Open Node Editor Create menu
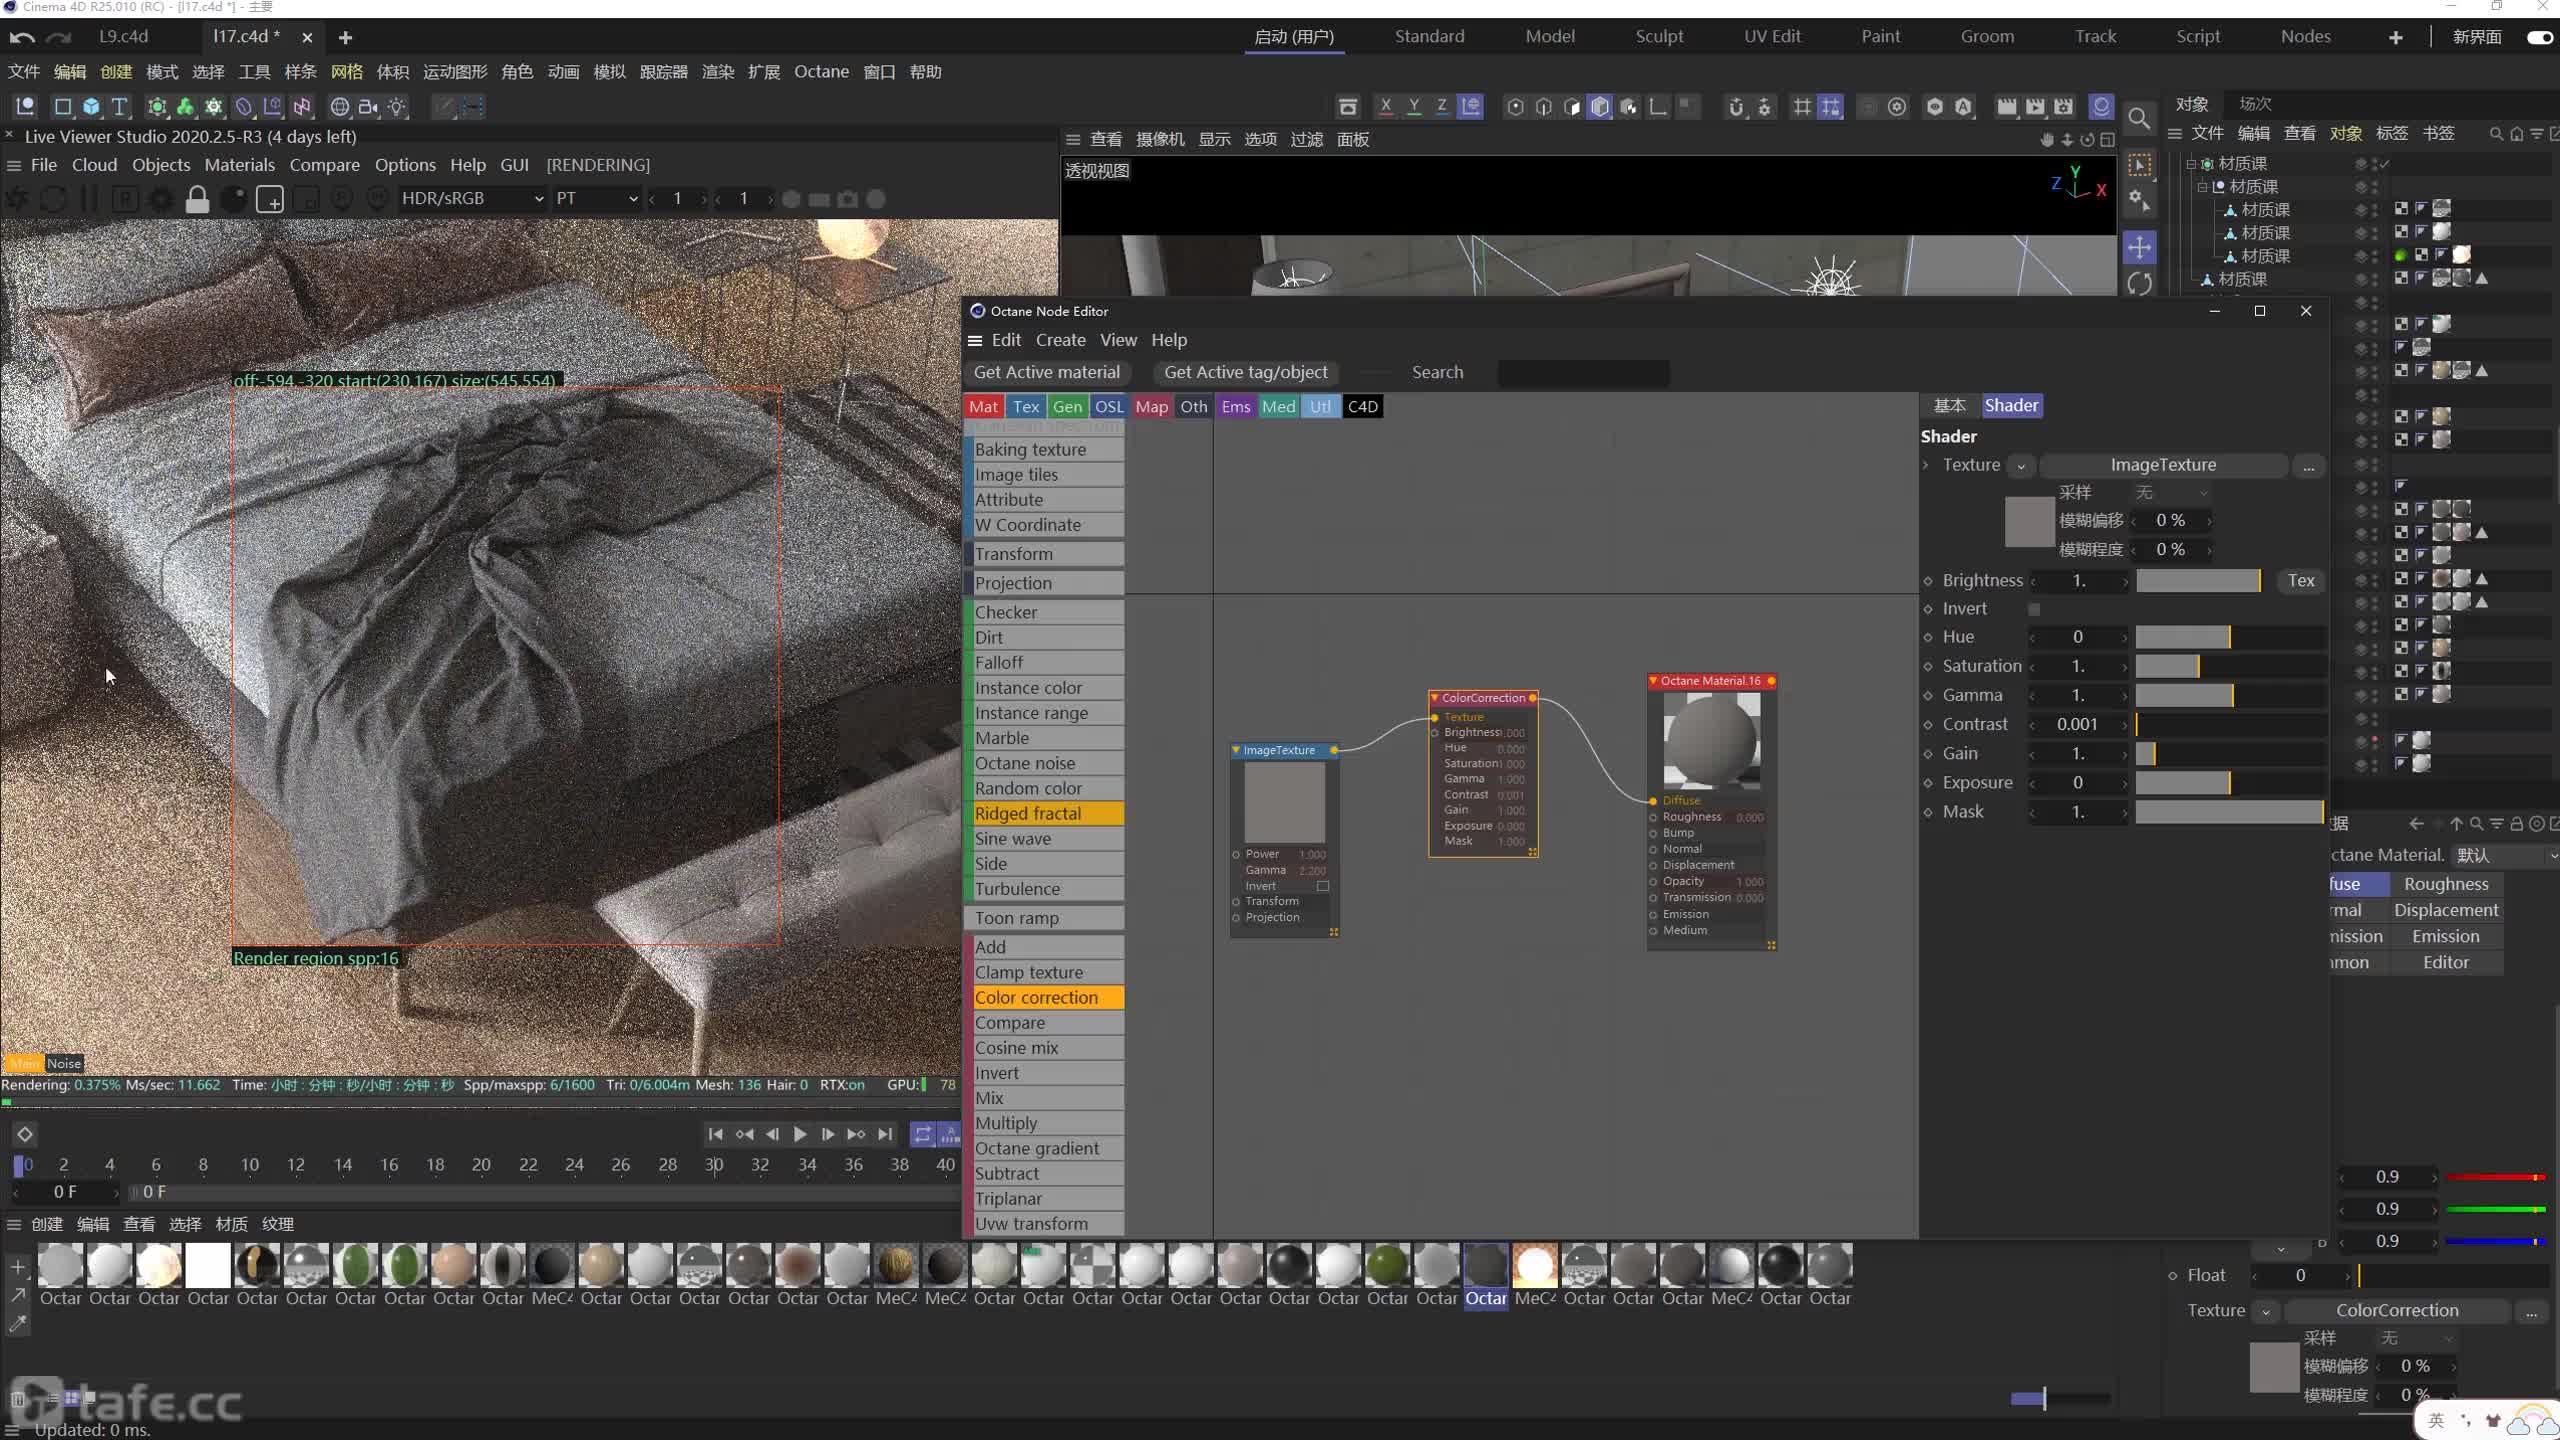2560x1440 pixels. tap(1060, 340)
